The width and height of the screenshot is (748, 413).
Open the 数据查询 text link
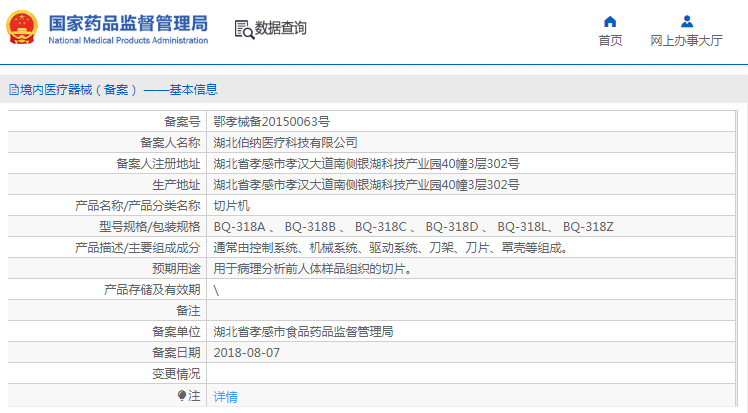281,29
